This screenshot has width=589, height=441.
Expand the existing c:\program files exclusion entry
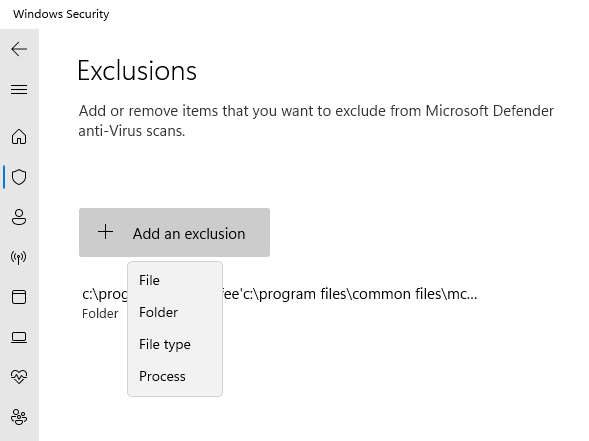tap(279, 302)
